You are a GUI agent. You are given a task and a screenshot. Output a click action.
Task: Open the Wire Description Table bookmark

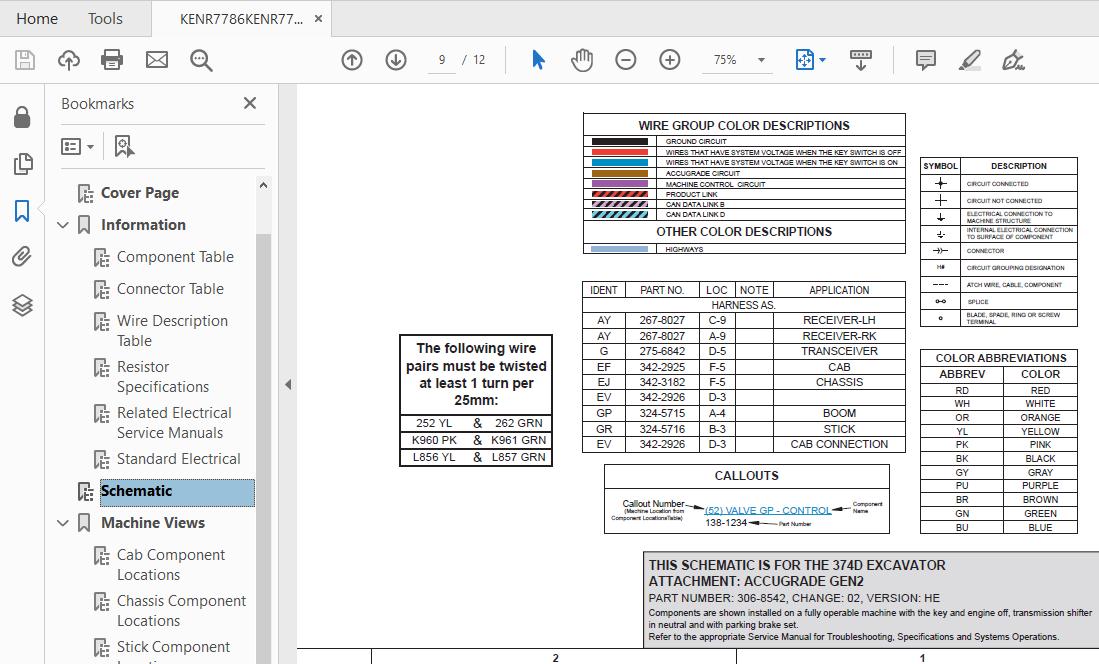click(172, 331)
